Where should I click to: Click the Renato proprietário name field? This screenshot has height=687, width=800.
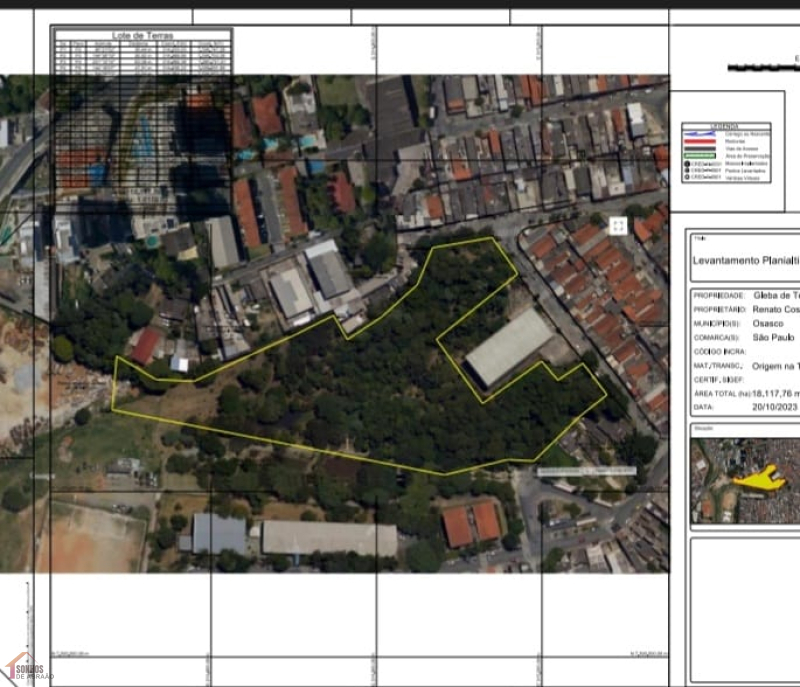pyautogui.click(x=776, y=310)
